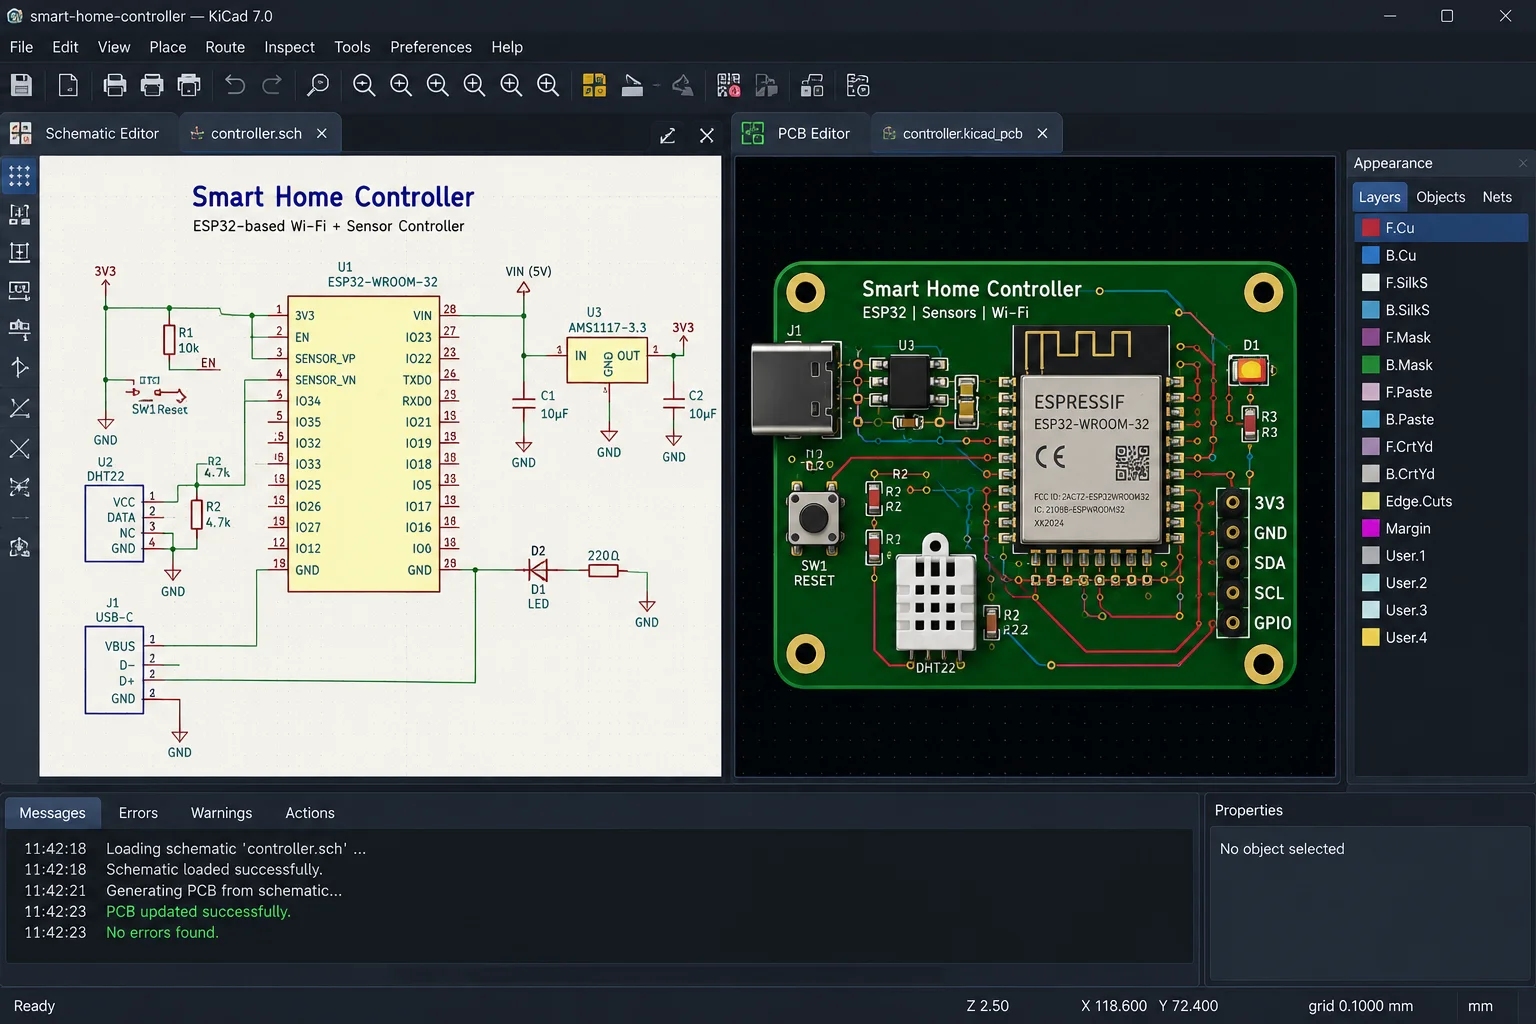This screenshot has width=1536, height=1024.
Task: Open the View menu
Action: coord(114,47)
